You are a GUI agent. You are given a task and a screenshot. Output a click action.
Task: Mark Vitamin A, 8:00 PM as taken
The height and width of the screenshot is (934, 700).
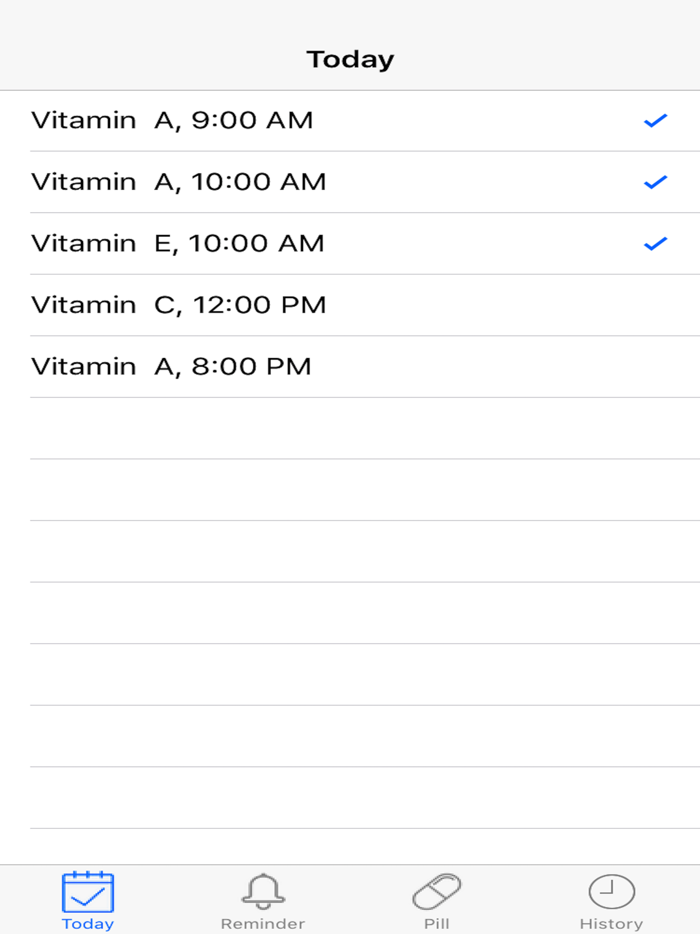[x=350, y=365]
